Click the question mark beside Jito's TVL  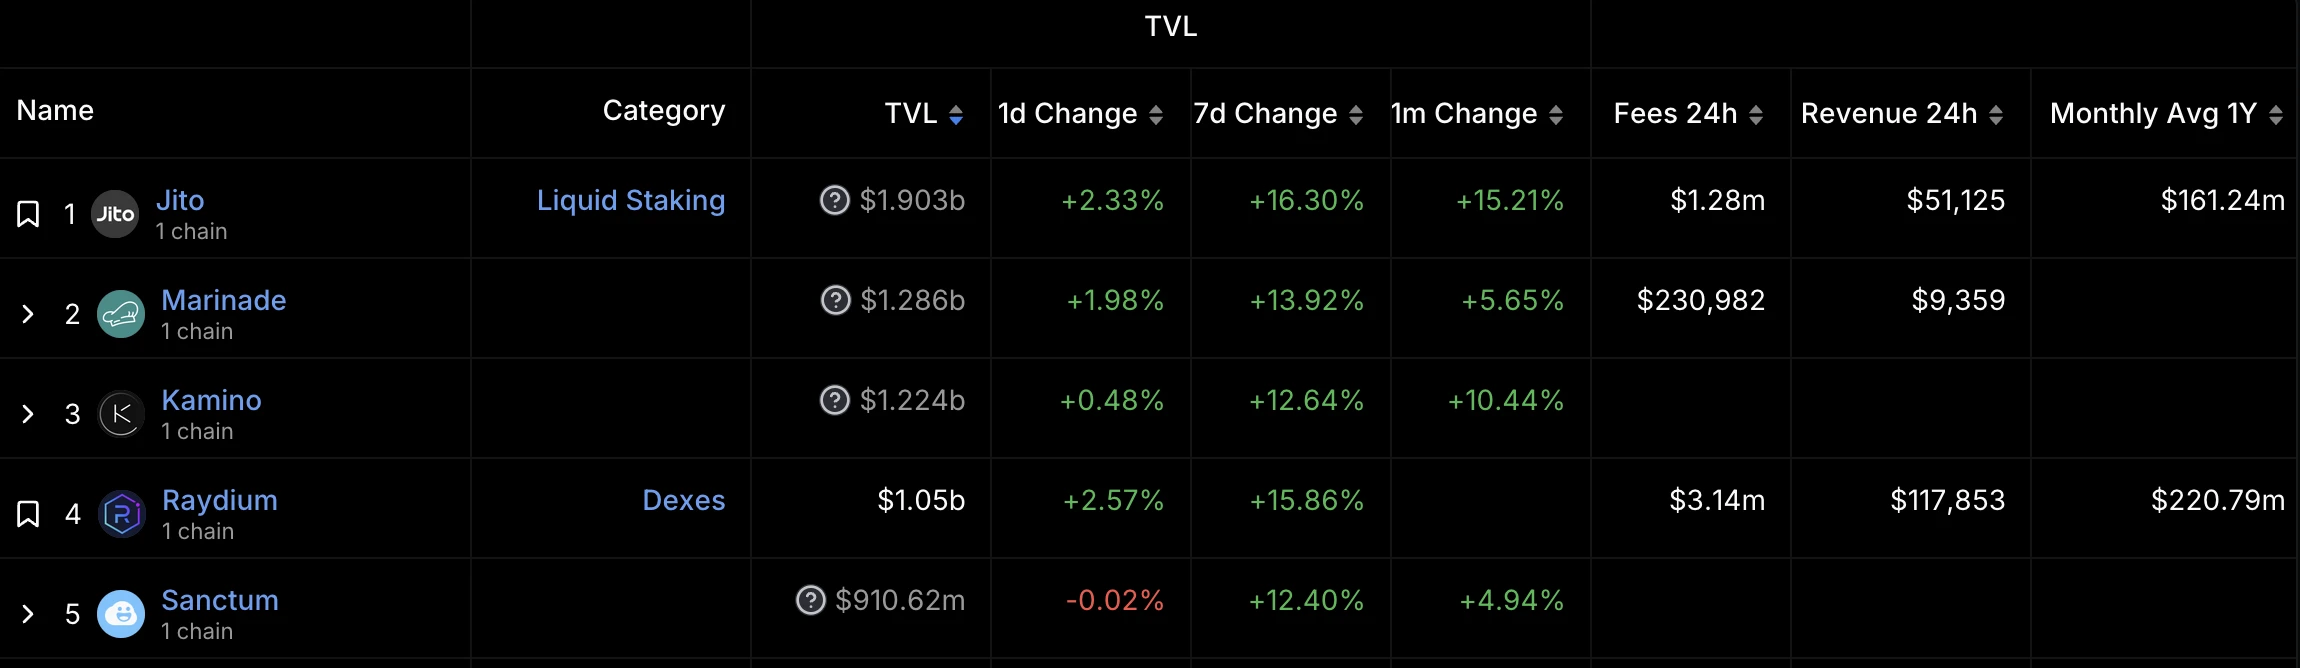point(834,200)
